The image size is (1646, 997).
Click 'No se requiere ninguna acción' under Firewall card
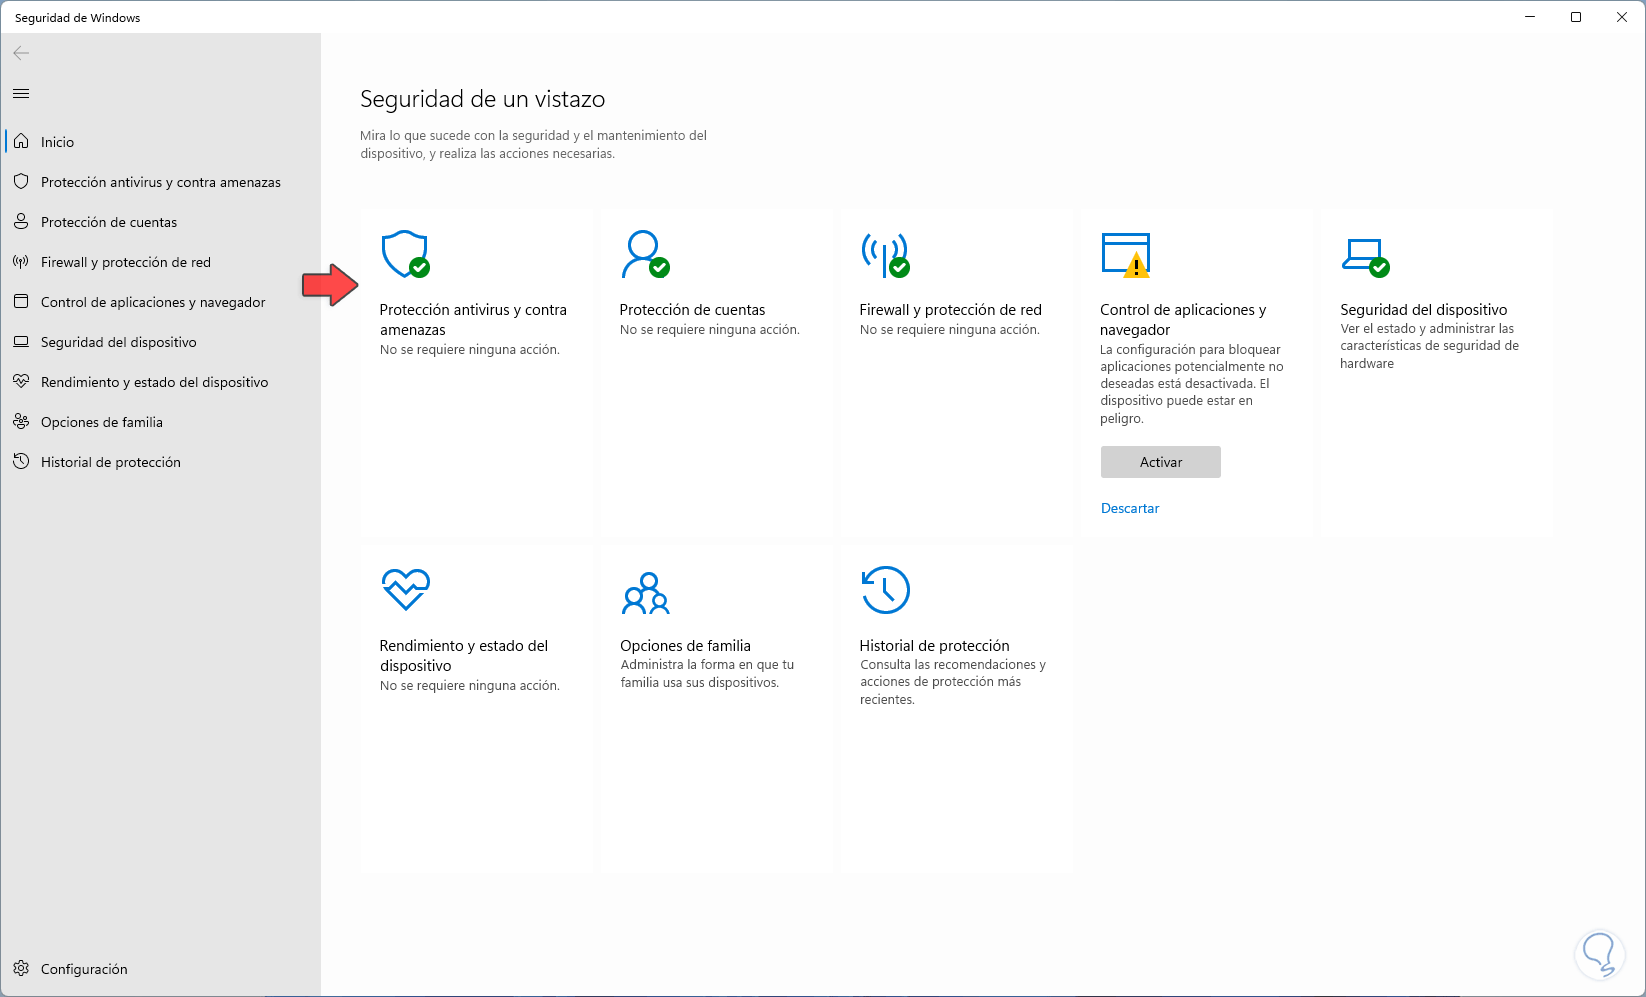coord(950,330)
